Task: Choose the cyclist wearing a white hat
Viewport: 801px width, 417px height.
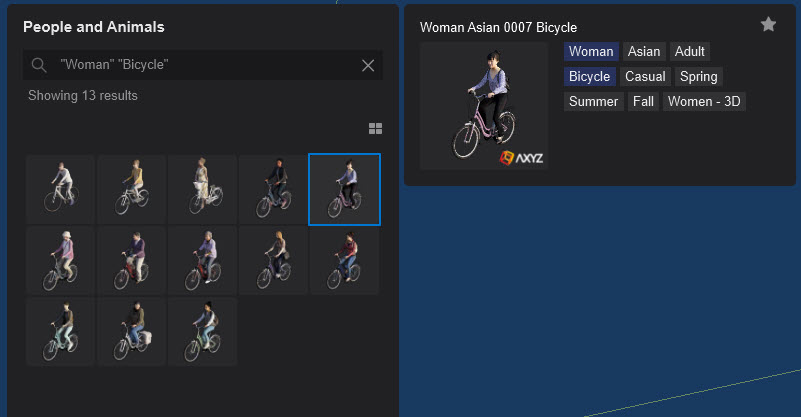Action: (x=61, y=260)
